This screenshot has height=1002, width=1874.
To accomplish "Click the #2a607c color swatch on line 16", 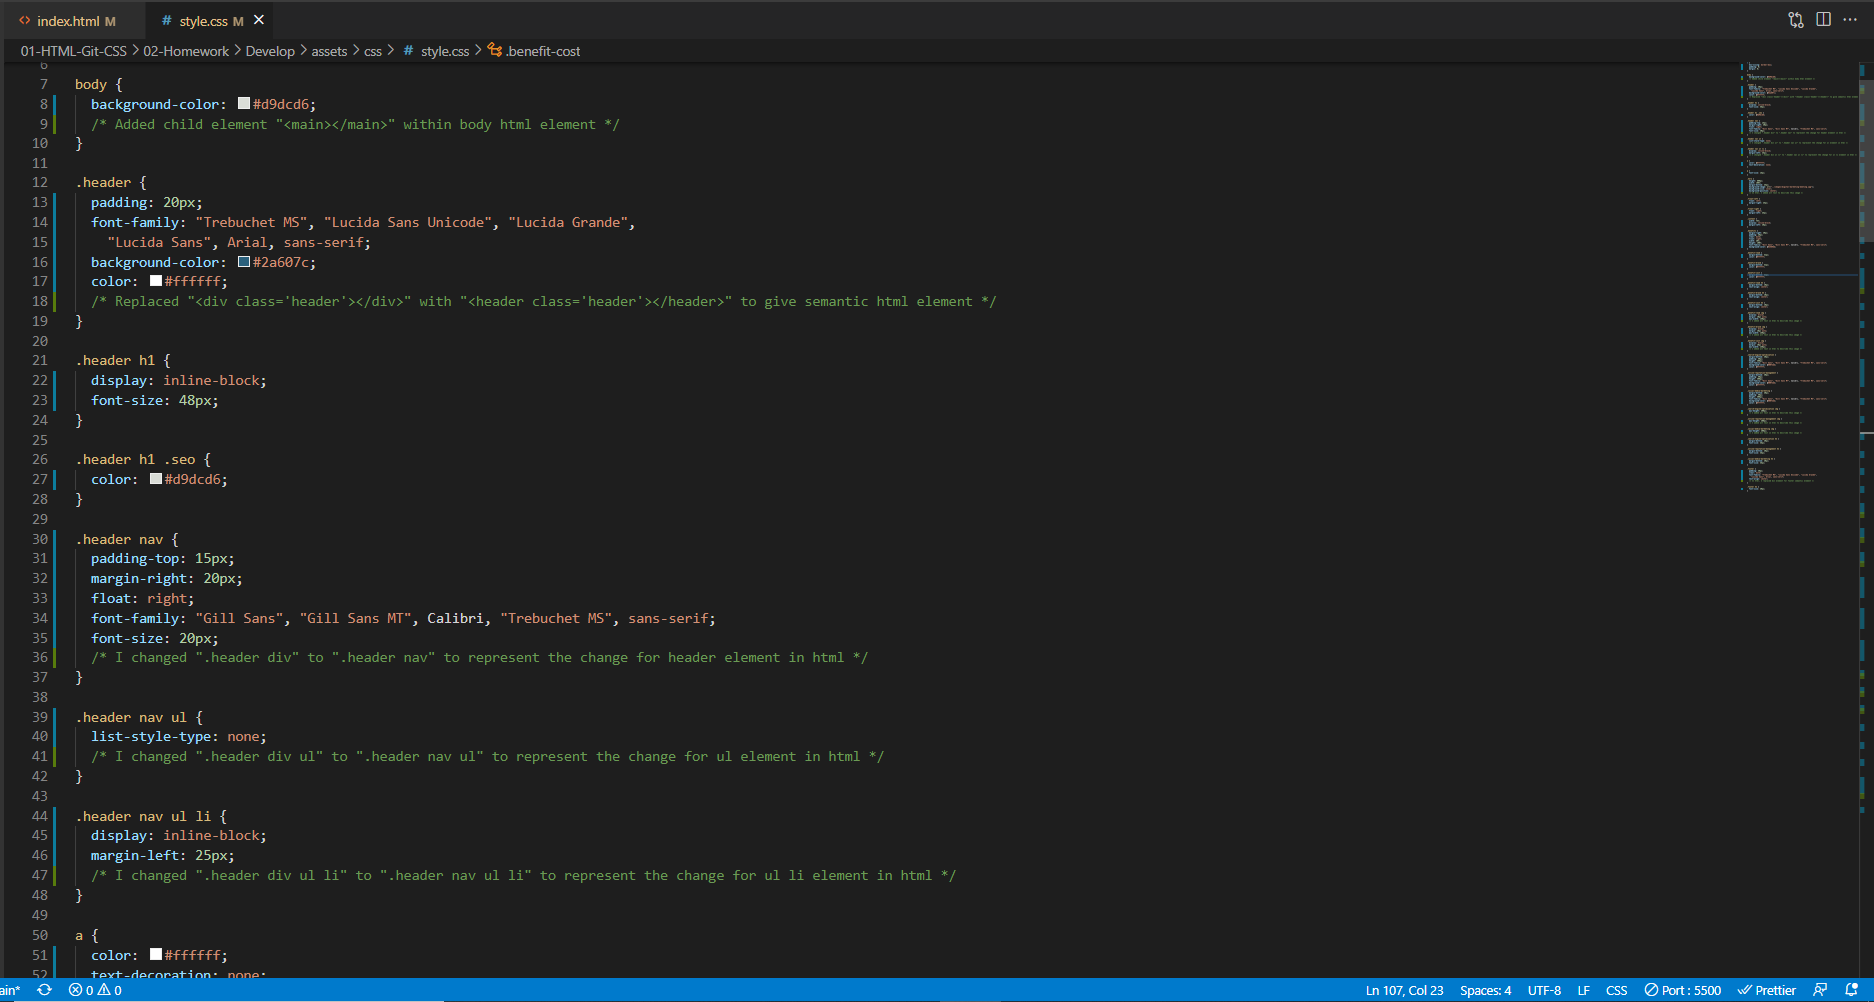I will click(x=243, y=262).
